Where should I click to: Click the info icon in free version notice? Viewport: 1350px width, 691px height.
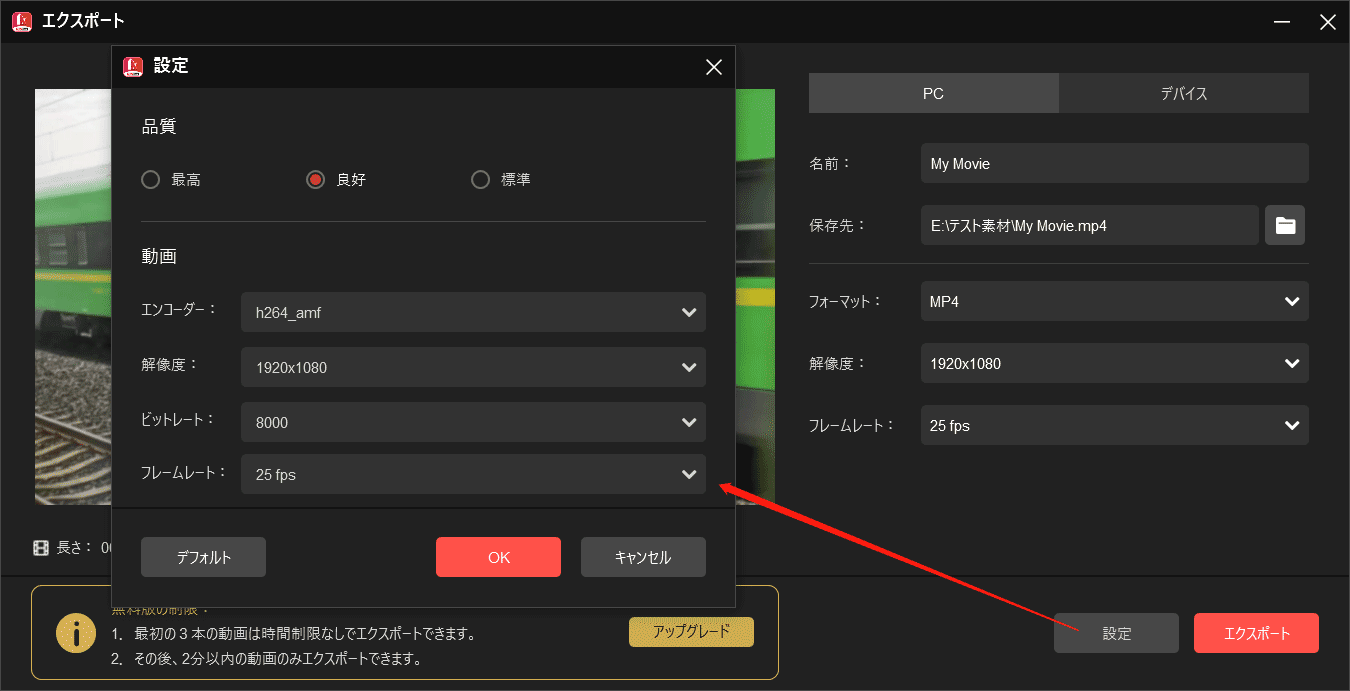point(76,632)
